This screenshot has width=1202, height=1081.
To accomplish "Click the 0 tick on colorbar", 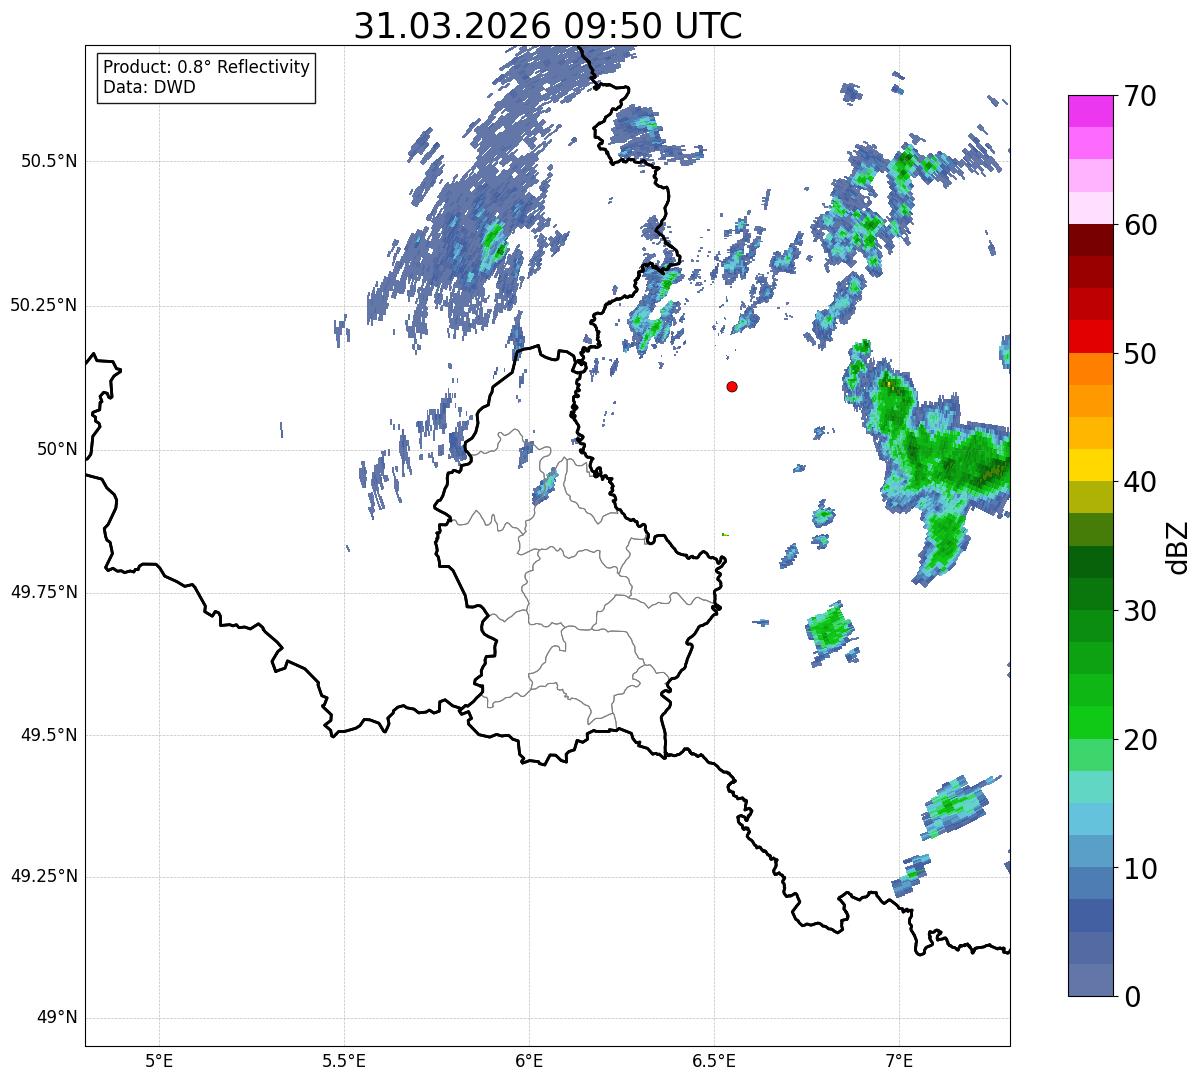I will point(1131,997).
